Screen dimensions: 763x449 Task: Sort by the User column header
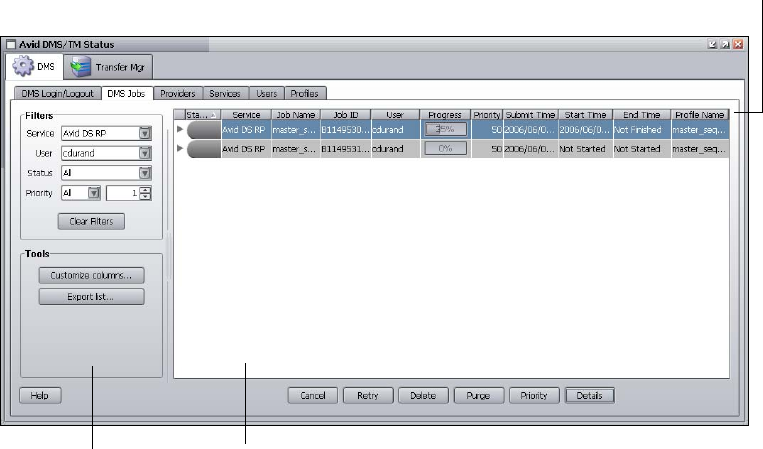(395, 115)
